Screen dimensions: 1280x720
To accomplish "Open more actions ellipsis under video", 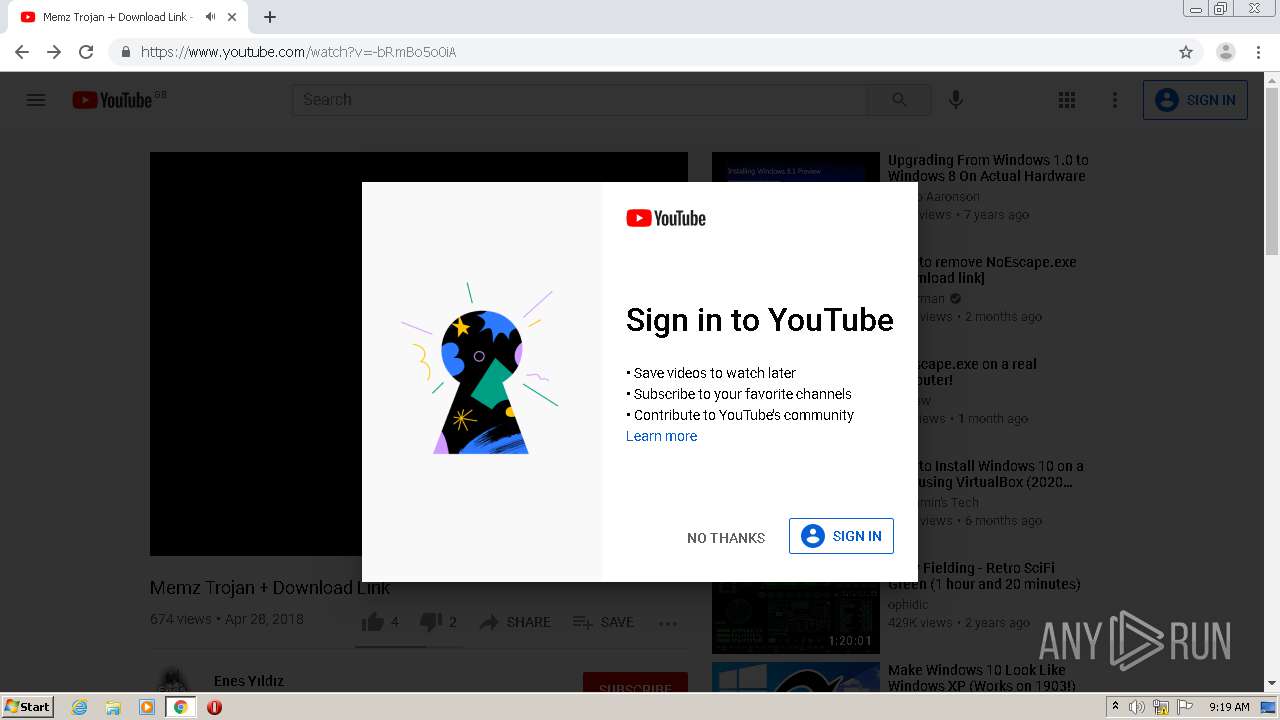I will (668, 623).
